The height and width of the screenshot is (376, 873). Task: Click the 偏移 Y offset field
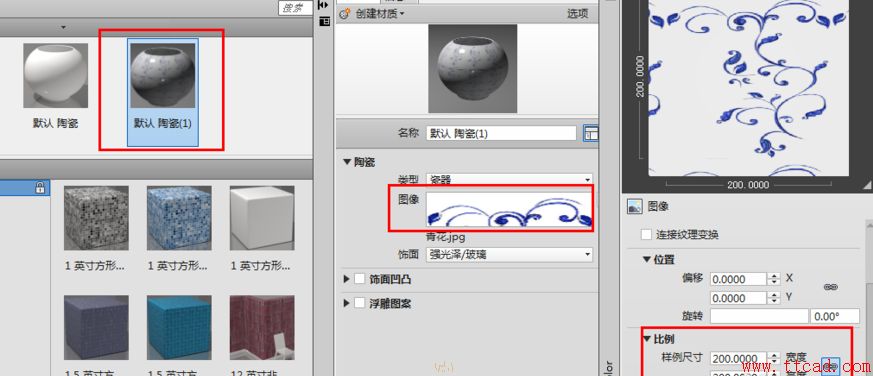coord(739,299)
